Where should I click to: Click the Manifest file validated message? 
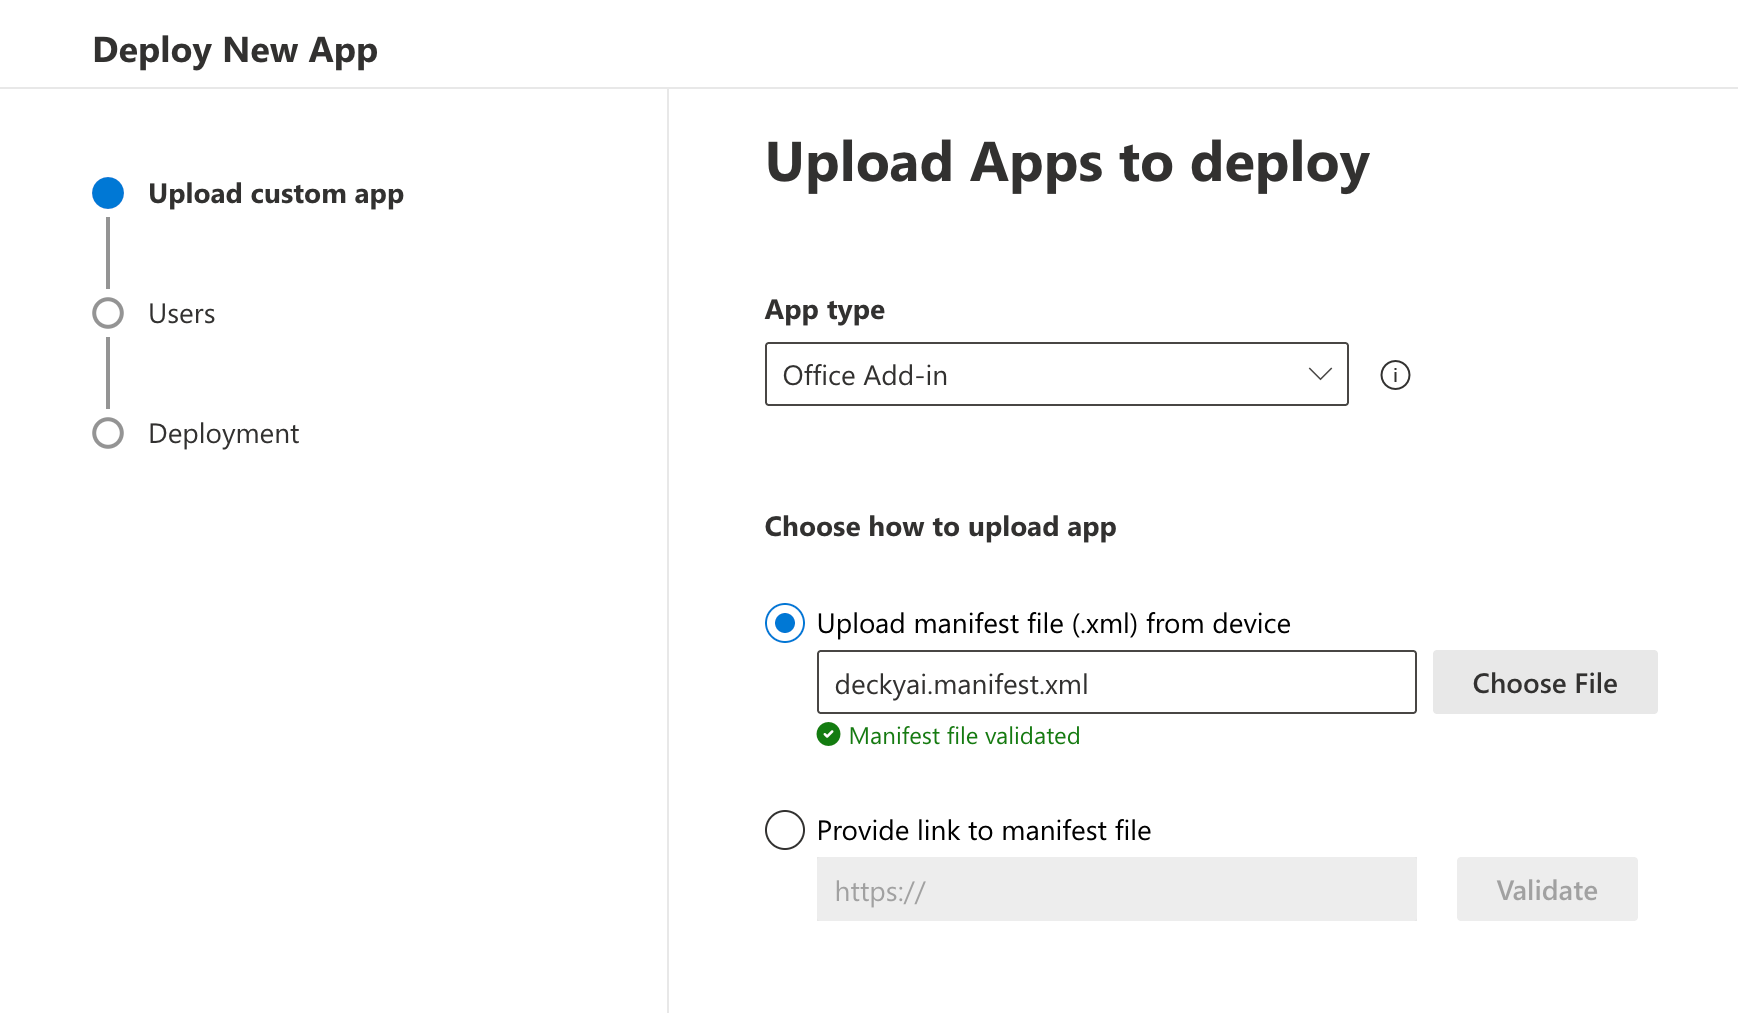tap(964, 736)
